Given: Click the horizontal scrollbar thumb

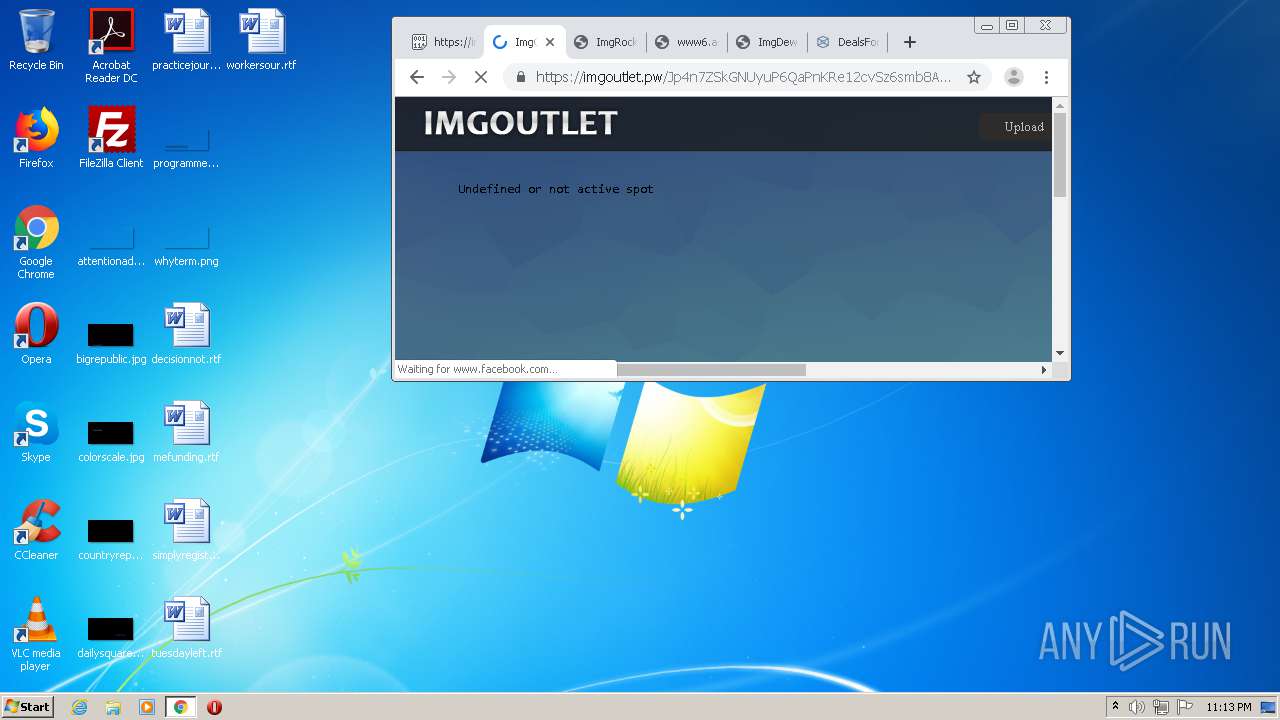Looking at the screenshot, I should (x=711, y=370).
